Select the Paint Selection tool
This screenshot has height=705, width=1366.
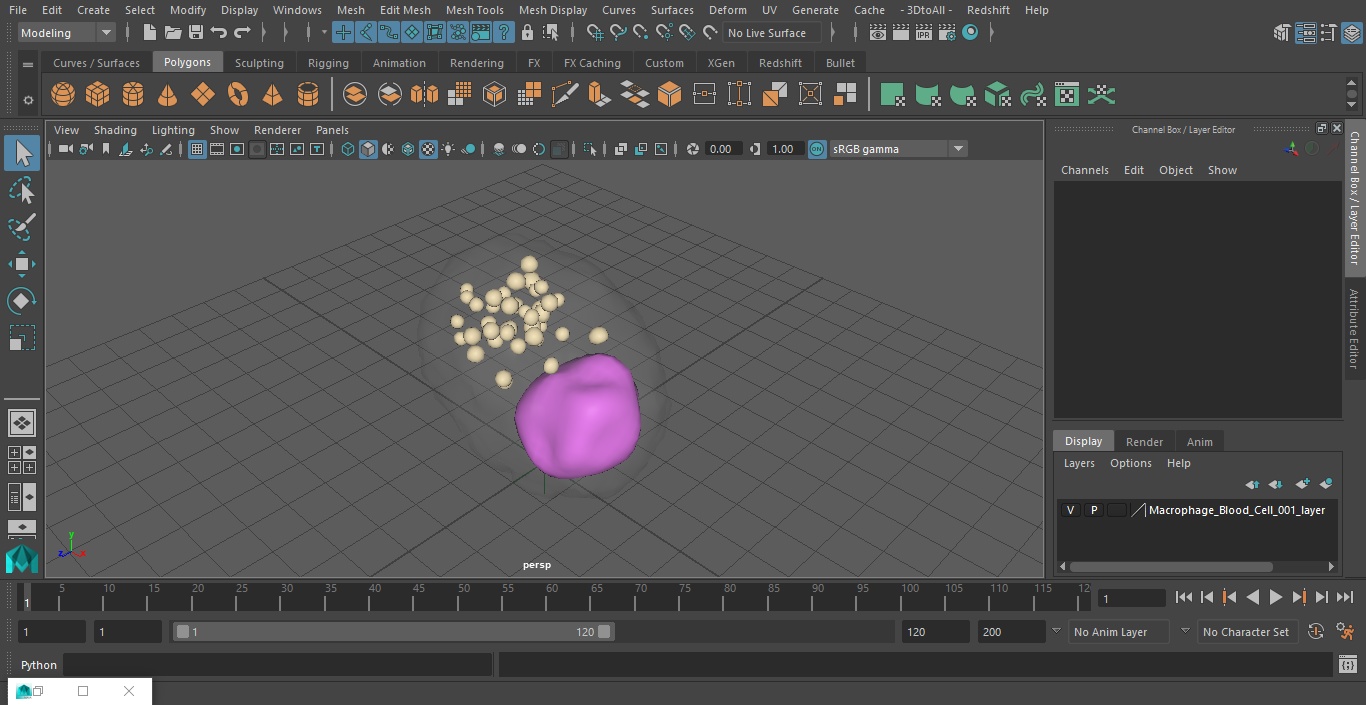click(x=22, y=227)
